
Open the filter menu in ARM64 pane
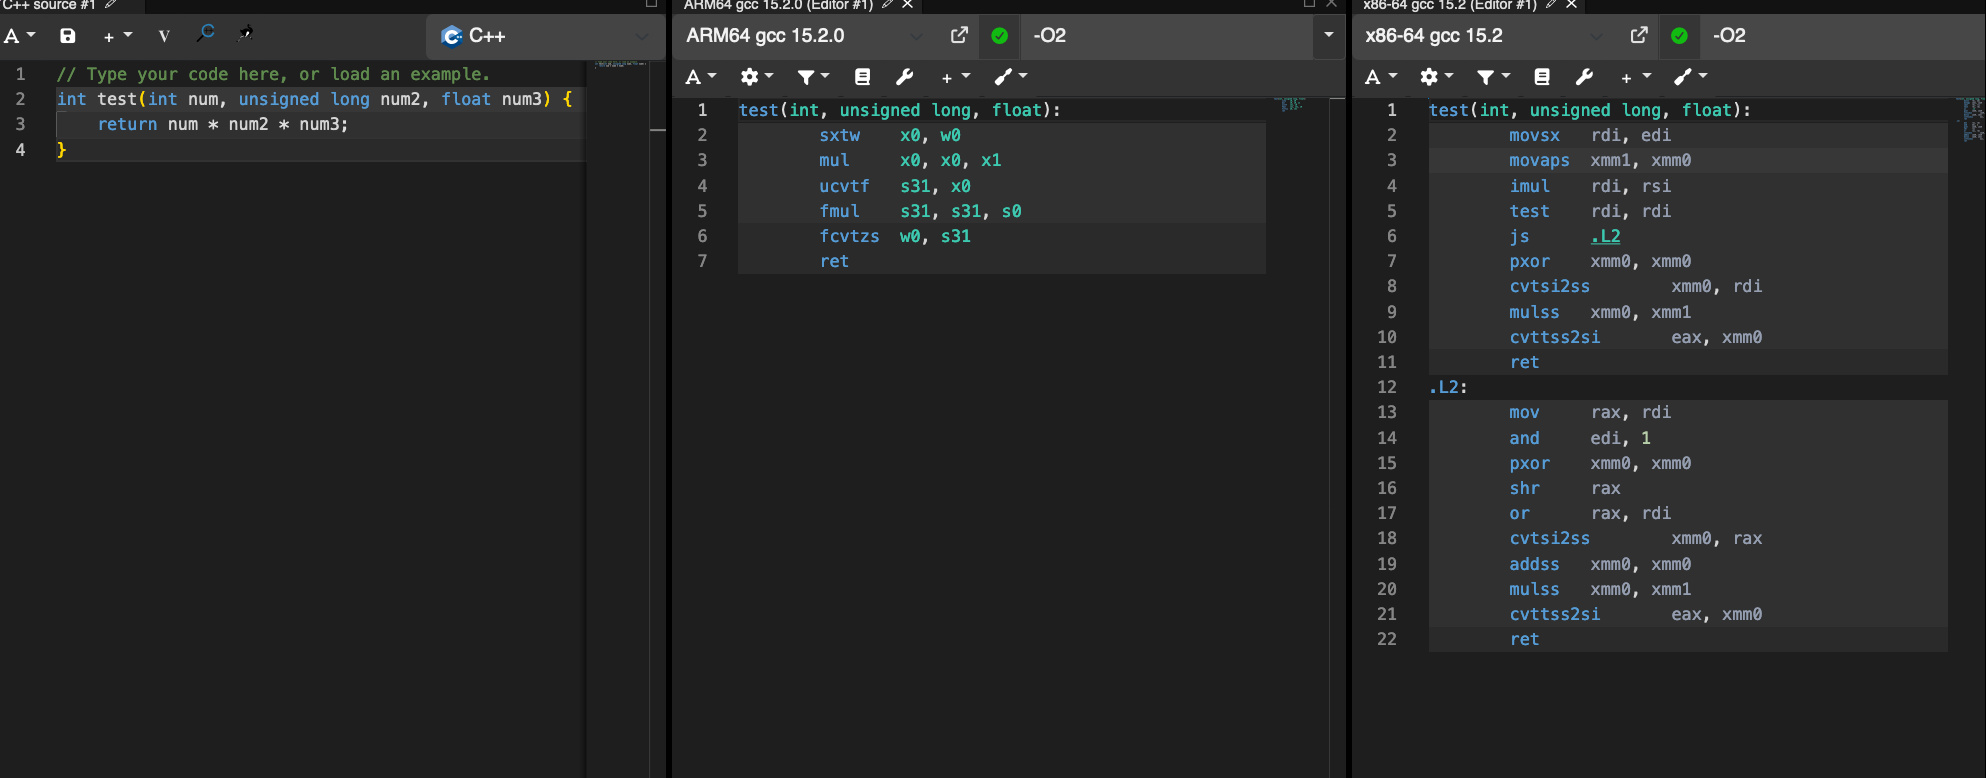point(813,77)
